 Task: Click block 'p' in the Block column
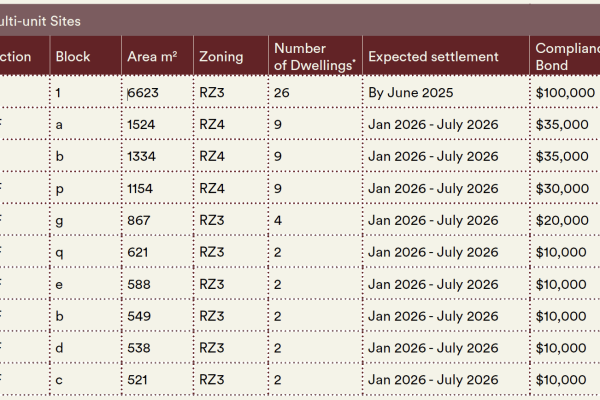pyautogui.click(x=60, y=188)
